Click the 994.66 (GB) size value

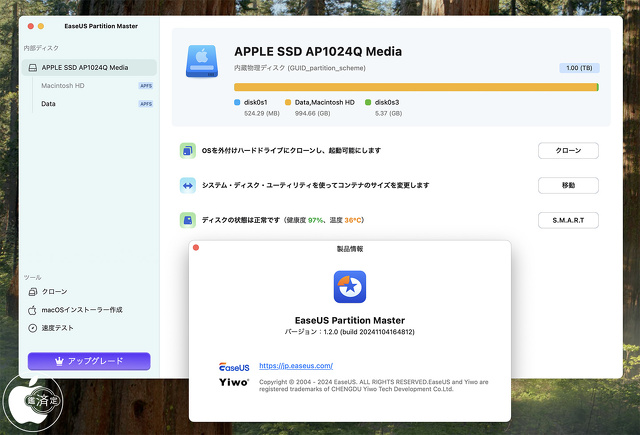coord(313,113)
